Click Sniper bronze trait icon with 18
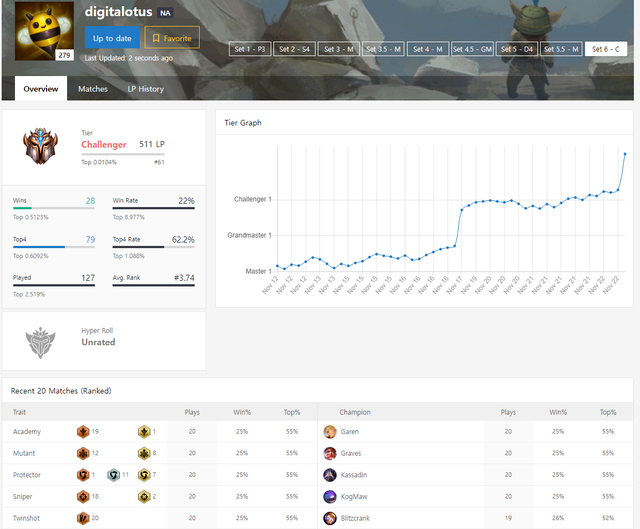The height and width of the screenshot is (529, 640). (x=83, y=496)
